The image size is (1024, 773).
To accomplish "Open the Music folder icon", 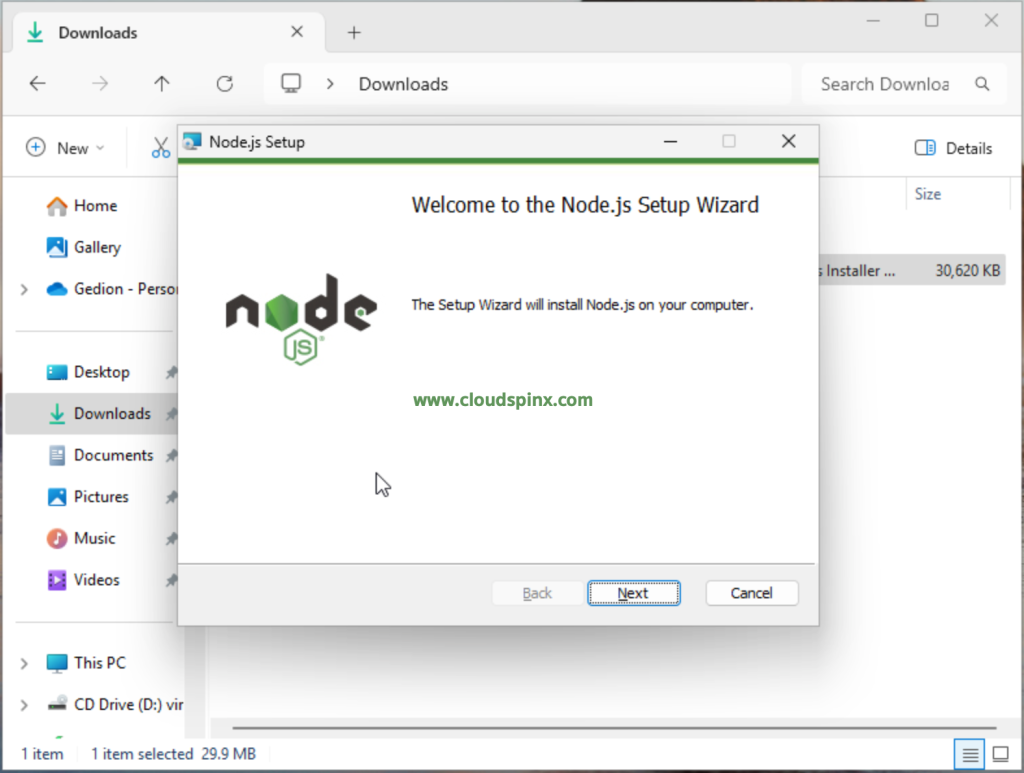I will point(55,538).
